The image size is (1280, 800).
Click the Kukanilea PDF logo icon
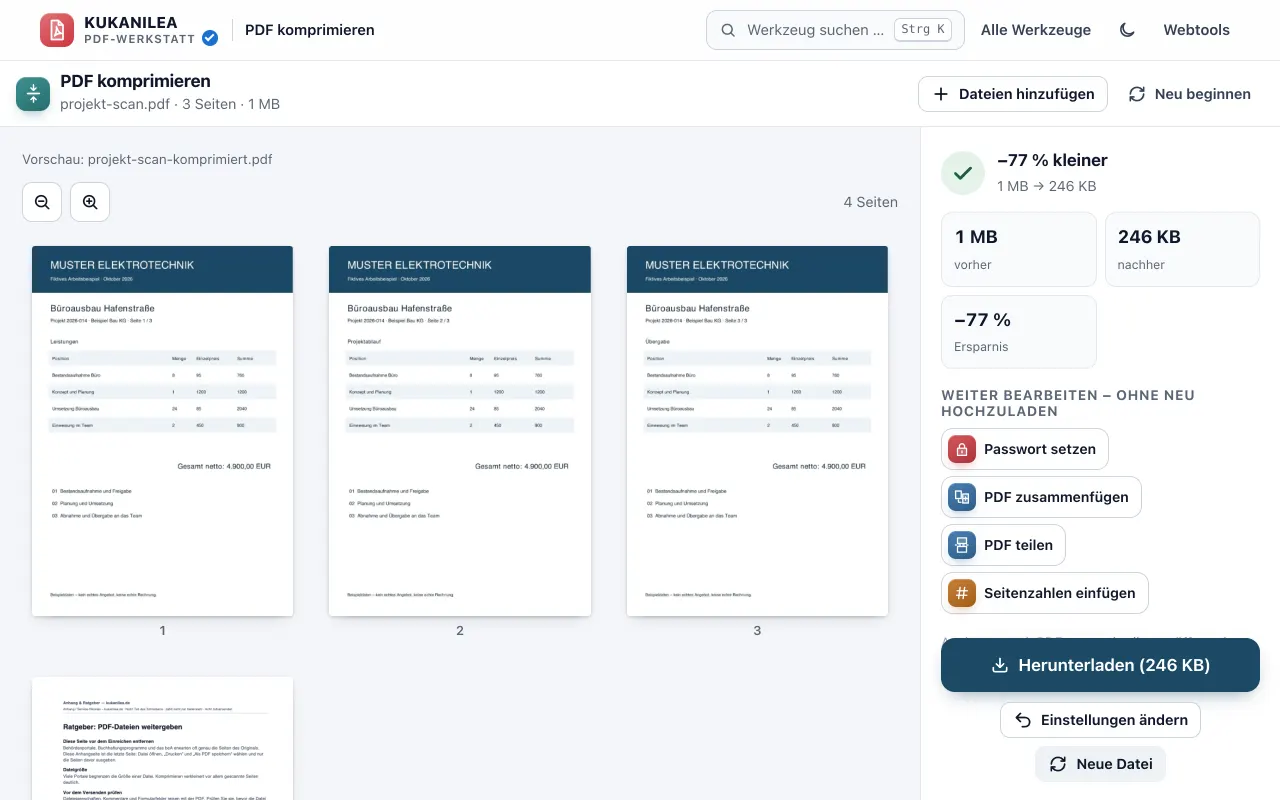[x=57, y=30]
